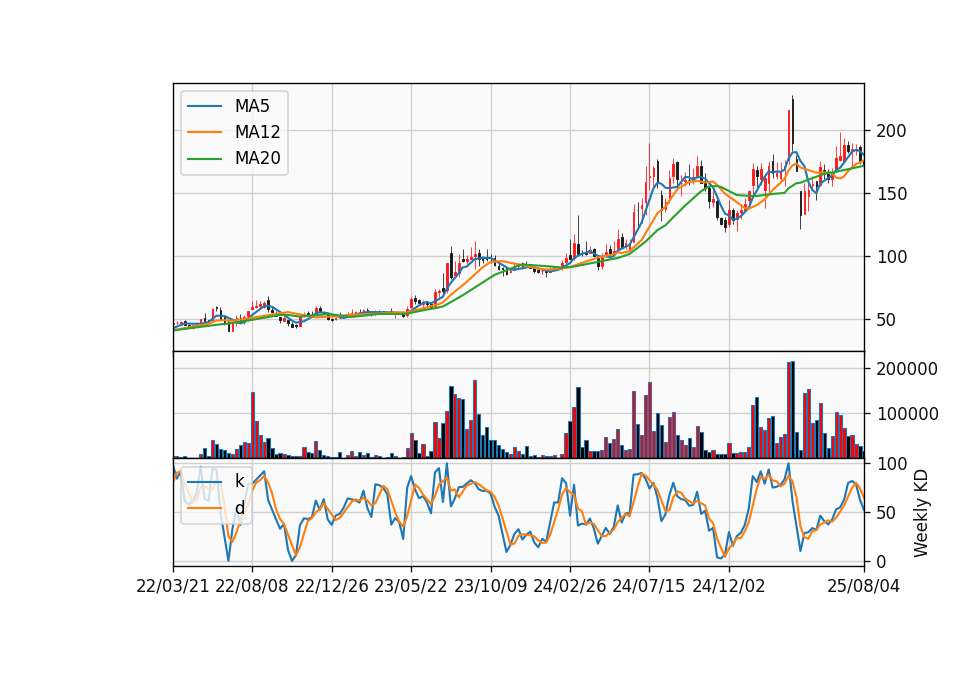Click the 25/08/04 date tick label
Viewport: 960px width, 690px height.
tap(864, 586)
